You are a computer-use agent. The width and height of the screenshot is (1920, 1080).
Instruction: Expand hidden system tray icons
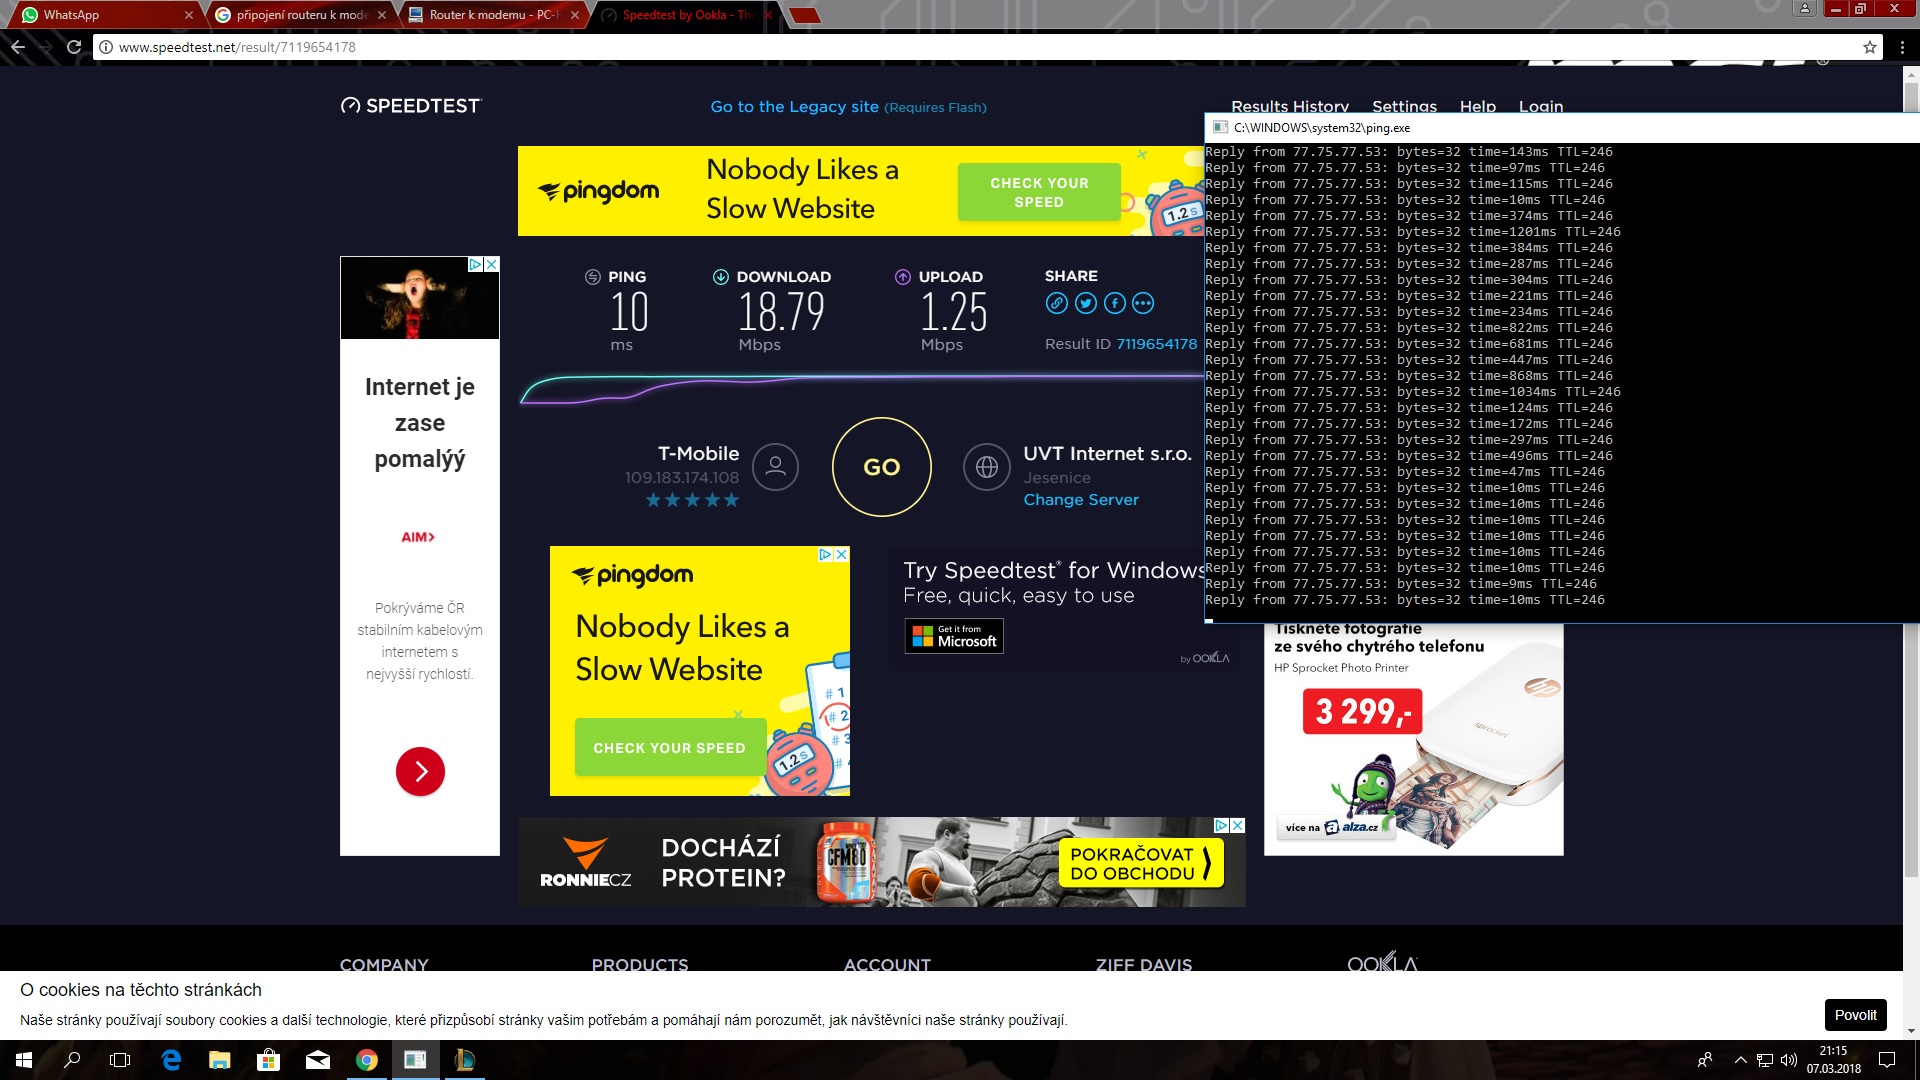pos(1740,1060)
